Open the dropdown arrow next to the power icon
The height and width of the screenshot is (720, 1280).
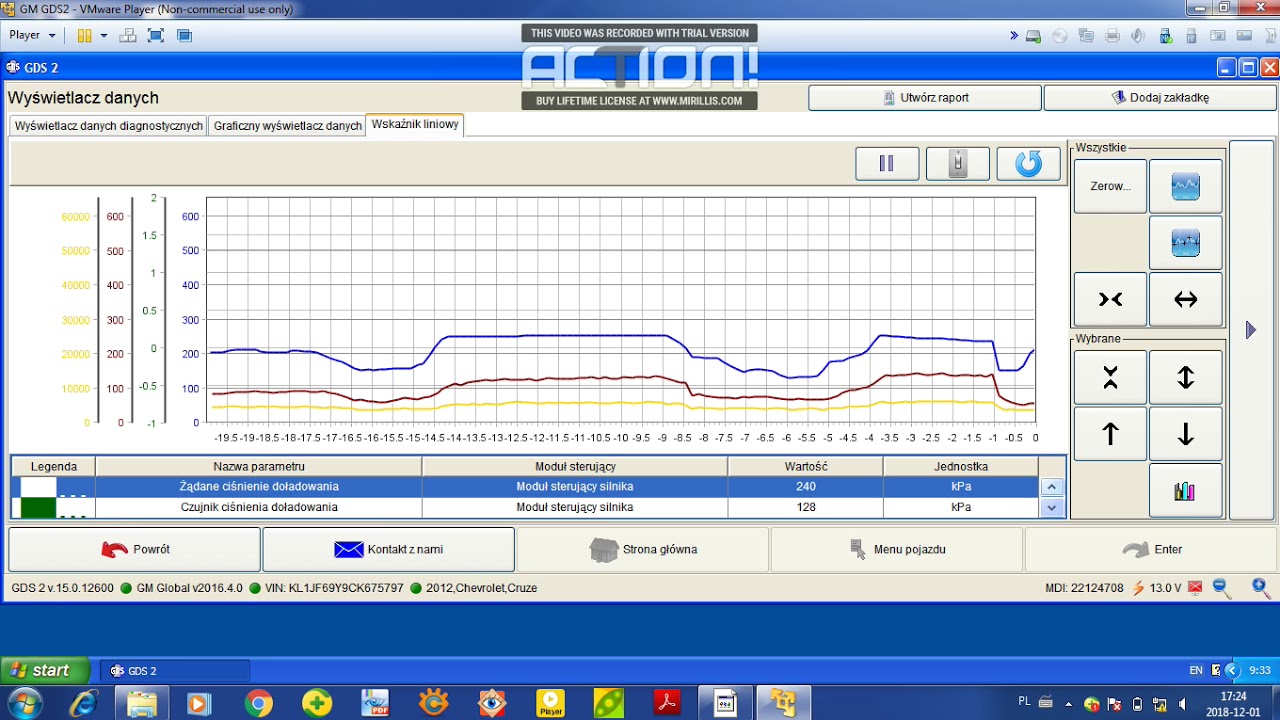point(103,35)
